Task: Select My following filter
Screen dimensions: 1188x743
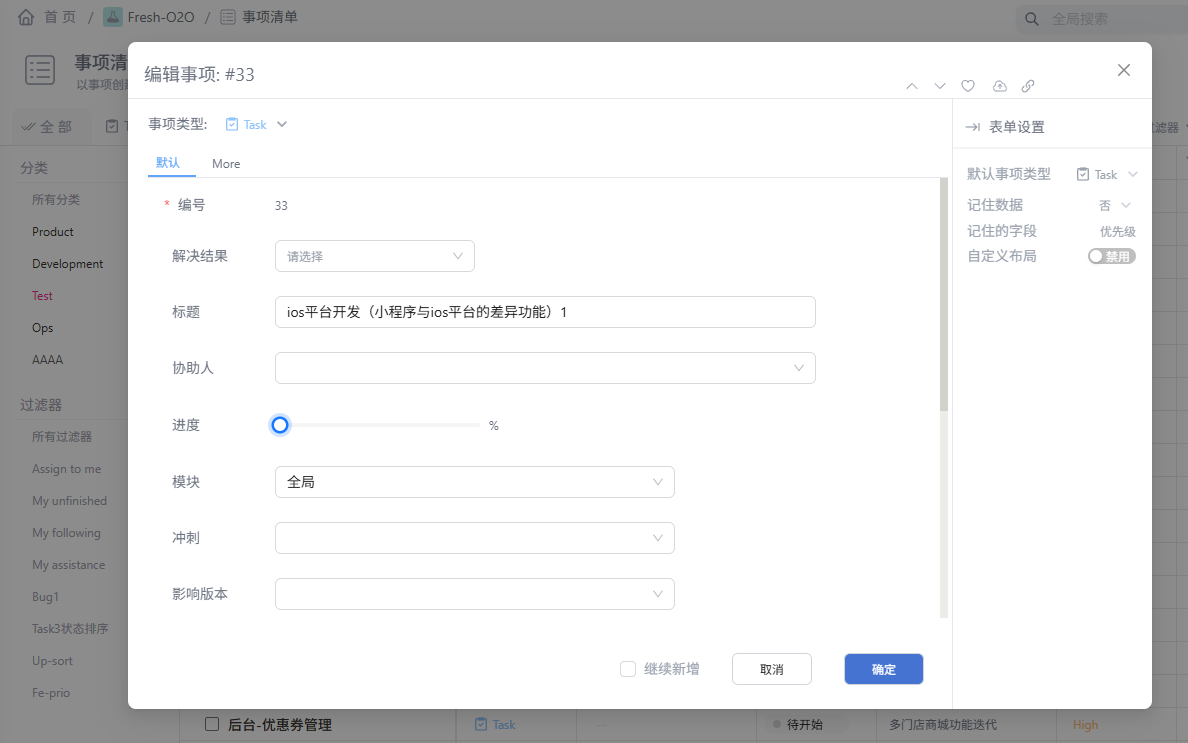Action: (67, 532)
